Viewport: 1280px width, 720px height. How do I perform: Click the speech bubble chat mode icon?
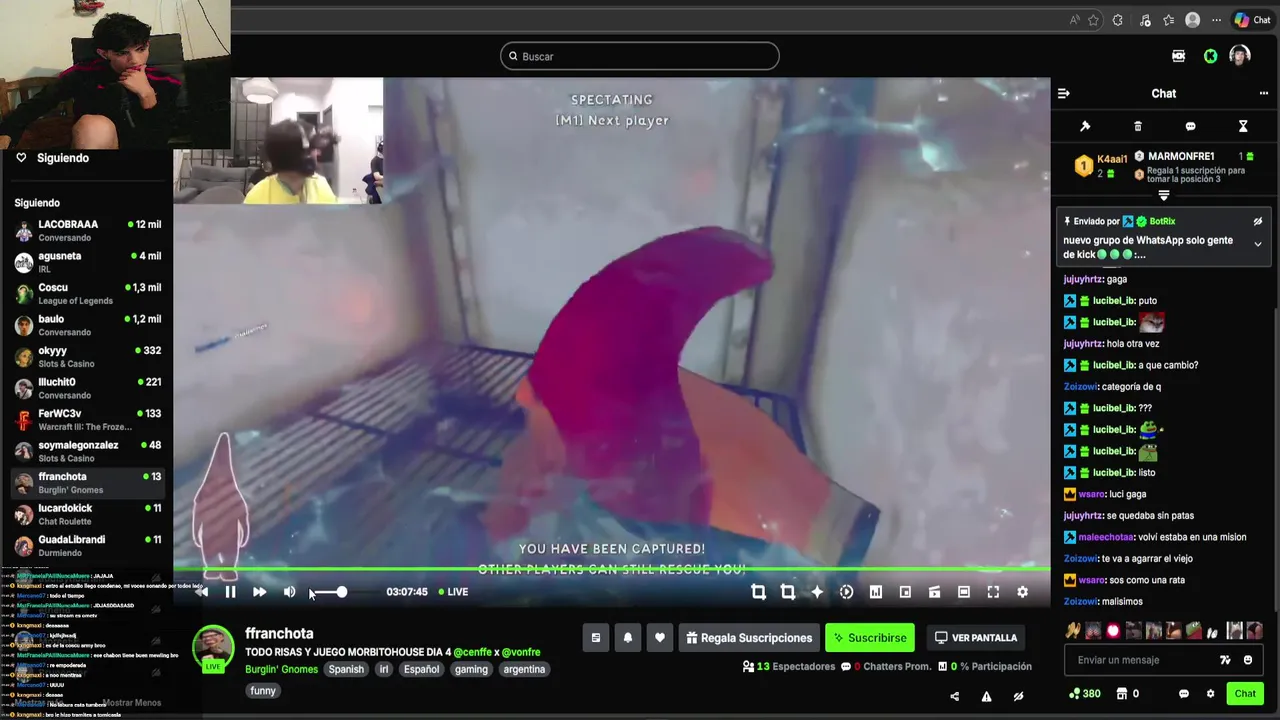pyautogui.click(x=1190, y=126)
